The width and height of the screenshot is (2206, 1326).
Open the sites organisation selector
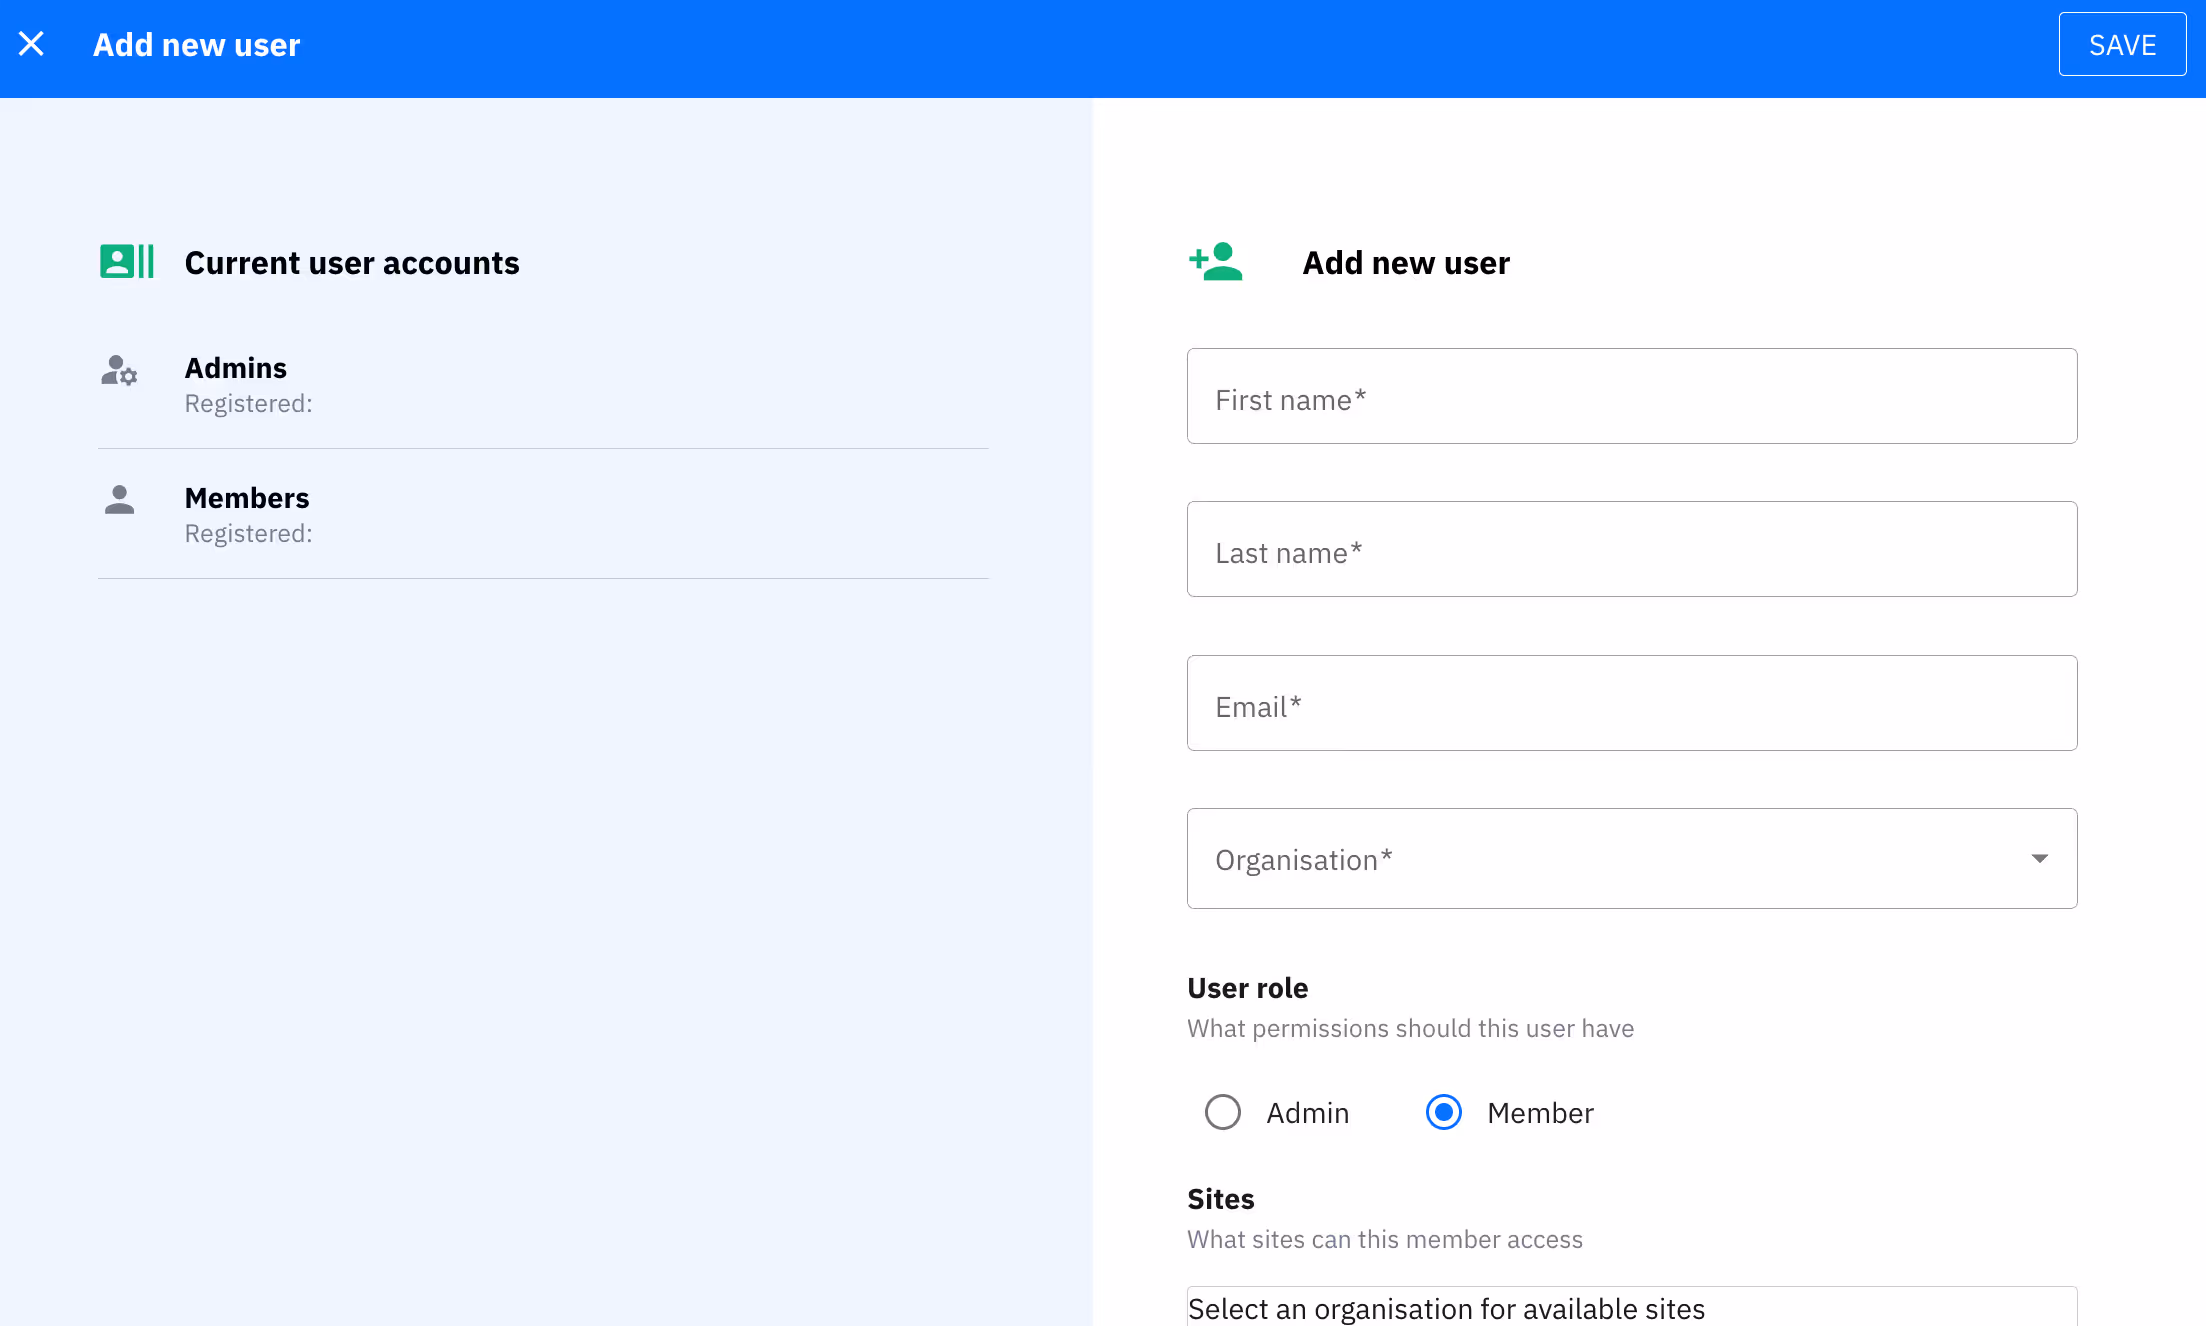click(1632, 1308)
